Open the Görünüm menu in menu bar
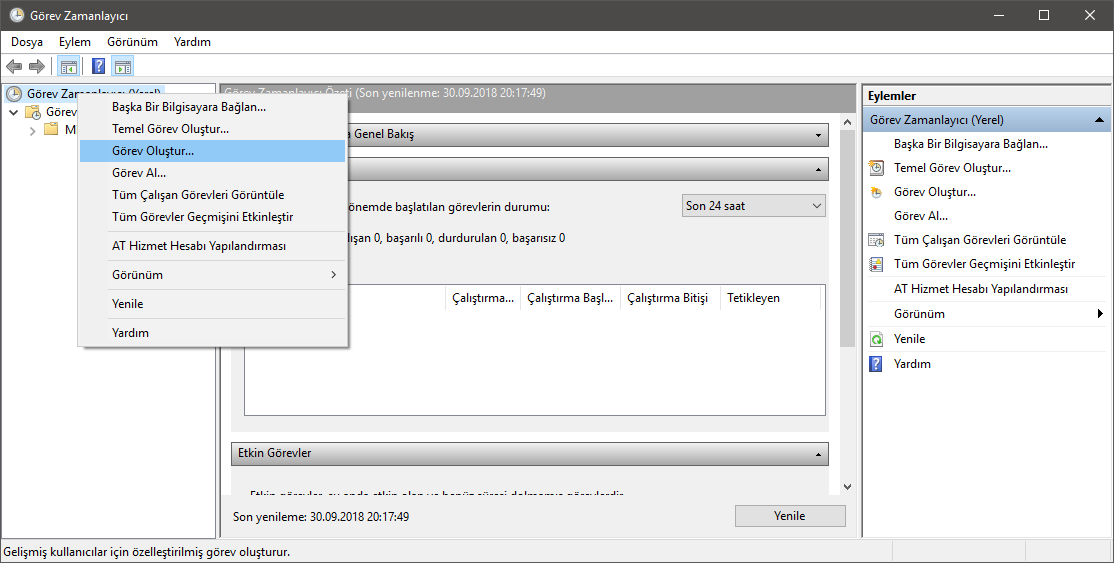 tap(132, 42)
